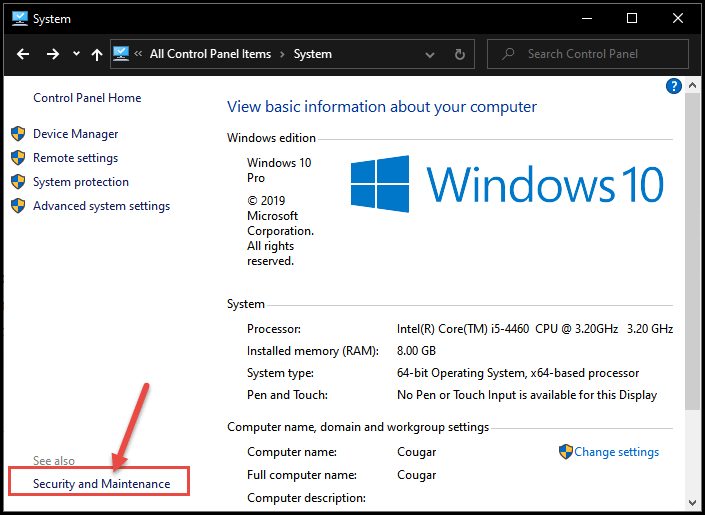
Task: Open Device Manager link
Action: click(x=76, y=134)
